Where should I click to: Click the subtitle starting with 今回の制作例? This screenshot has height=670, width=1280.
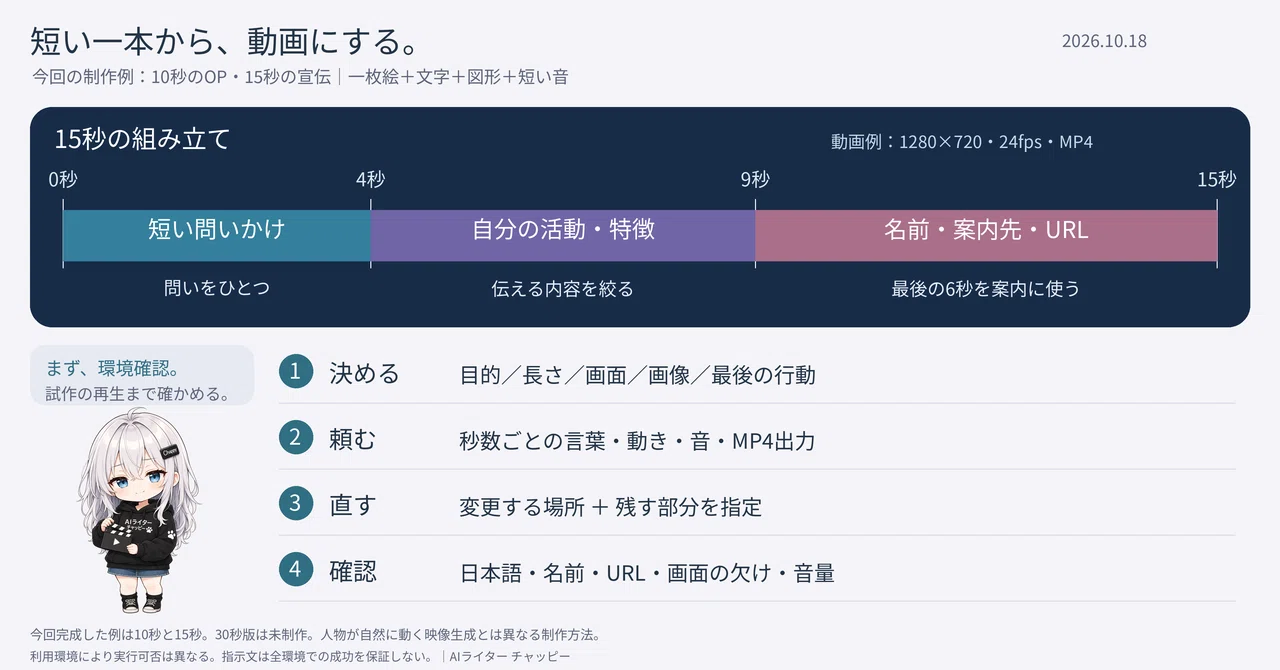pos(300,77)
